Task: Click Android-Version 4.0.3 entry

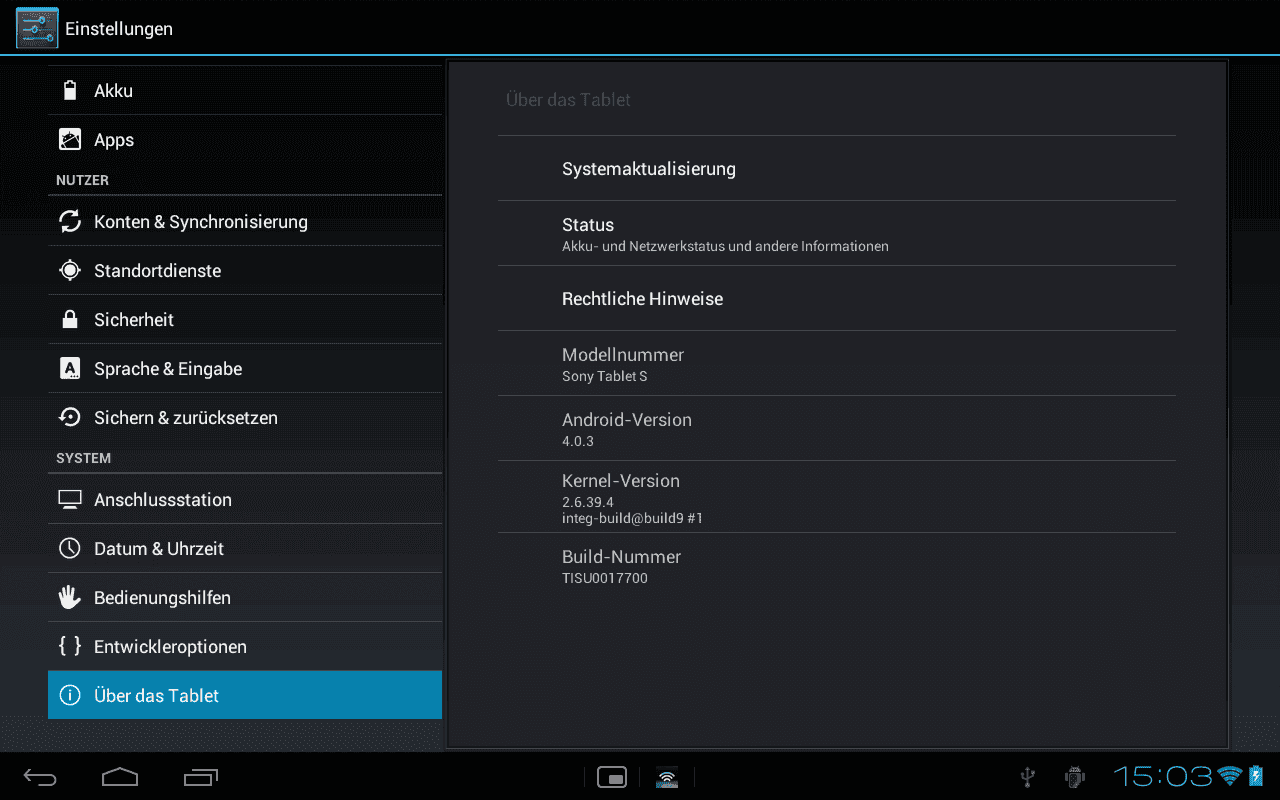Action: (x=837, y=428)
